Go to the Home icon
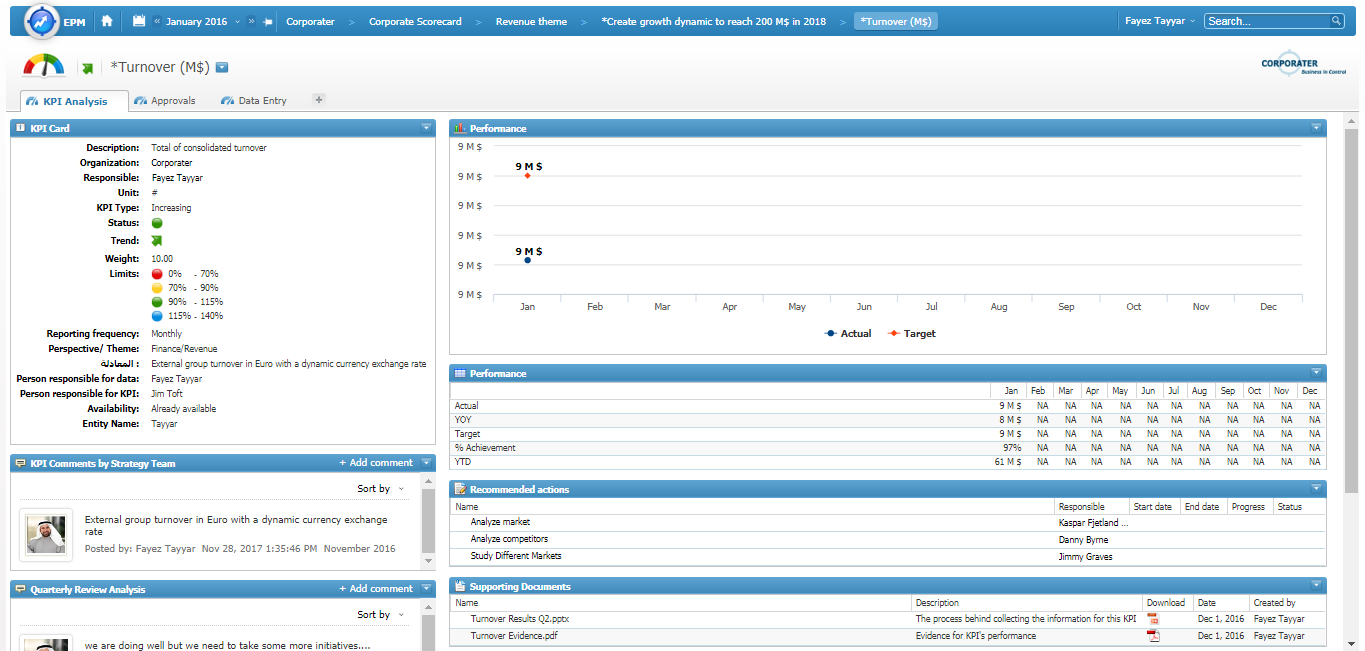Screen dimensions: 1365x651 pos(107,20)
